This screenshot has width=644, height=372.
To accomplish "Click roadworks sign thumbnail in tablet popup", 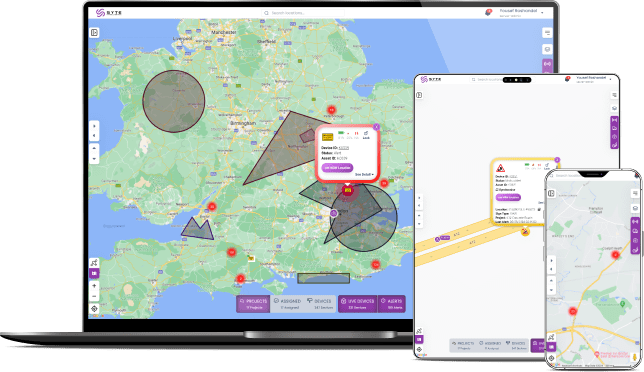I will tap(500, 168).
